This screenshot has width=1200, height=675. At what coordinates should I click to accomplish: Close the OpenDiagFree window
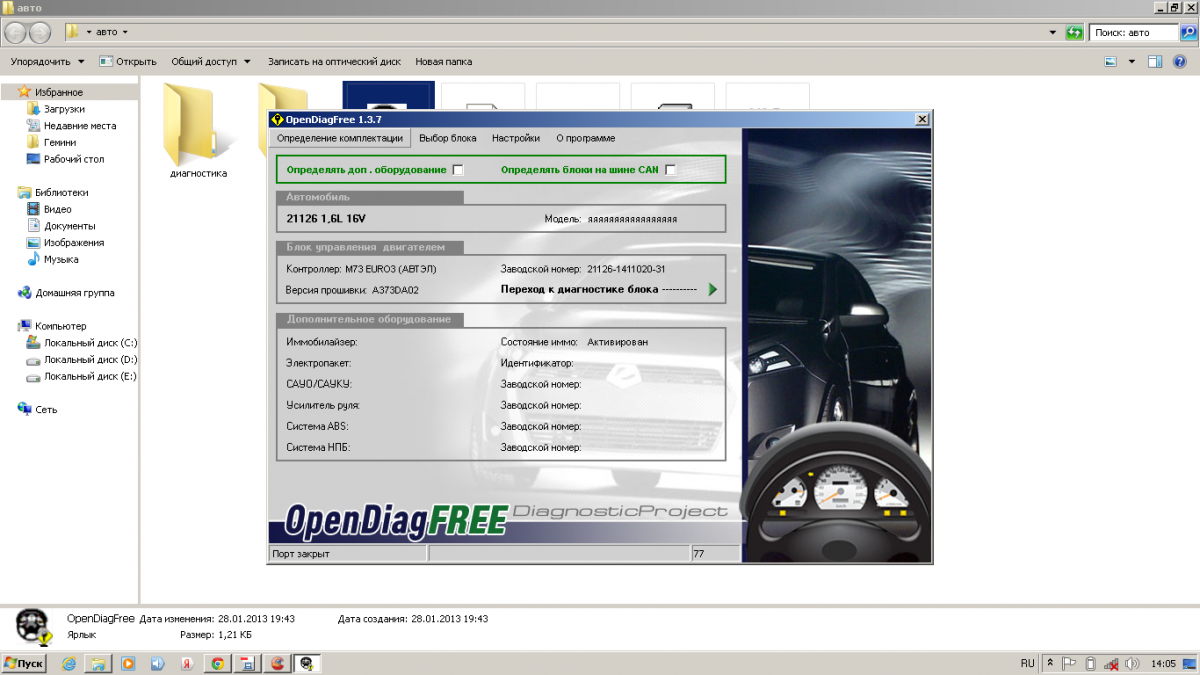[922, 120]
